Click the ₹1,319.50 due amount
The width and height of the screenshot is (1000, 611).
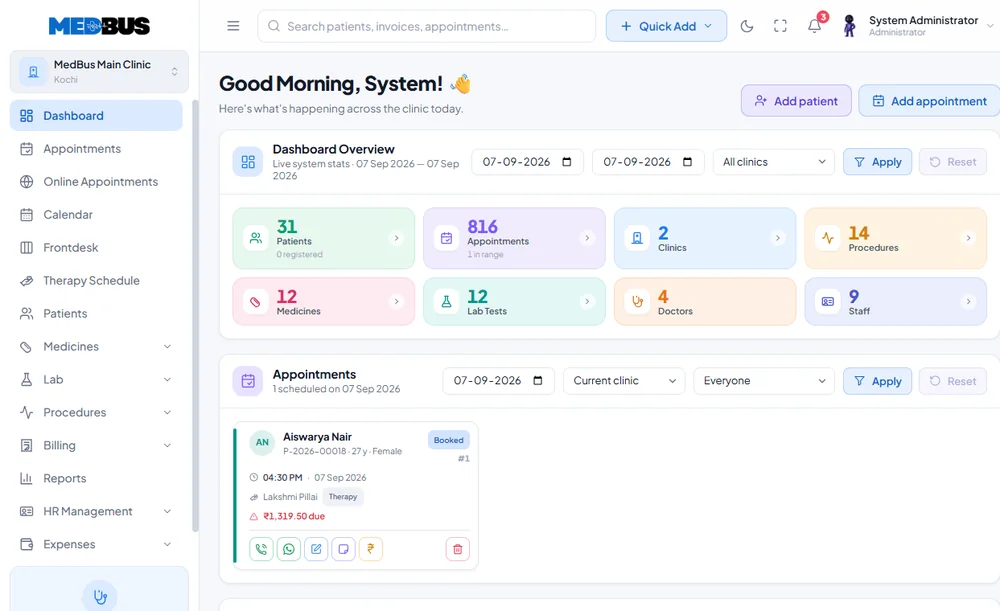pos(294,517)
